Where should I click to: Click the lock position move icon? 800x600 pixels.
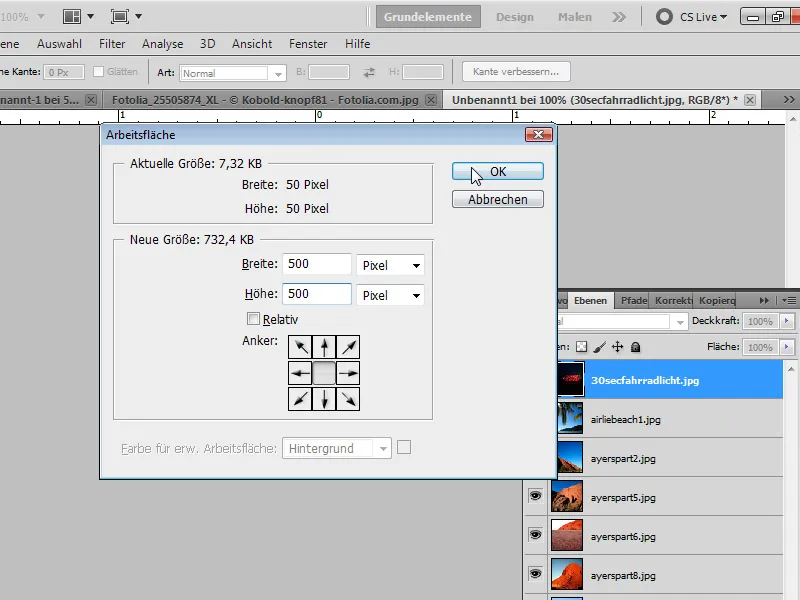(x=617, y=347)
